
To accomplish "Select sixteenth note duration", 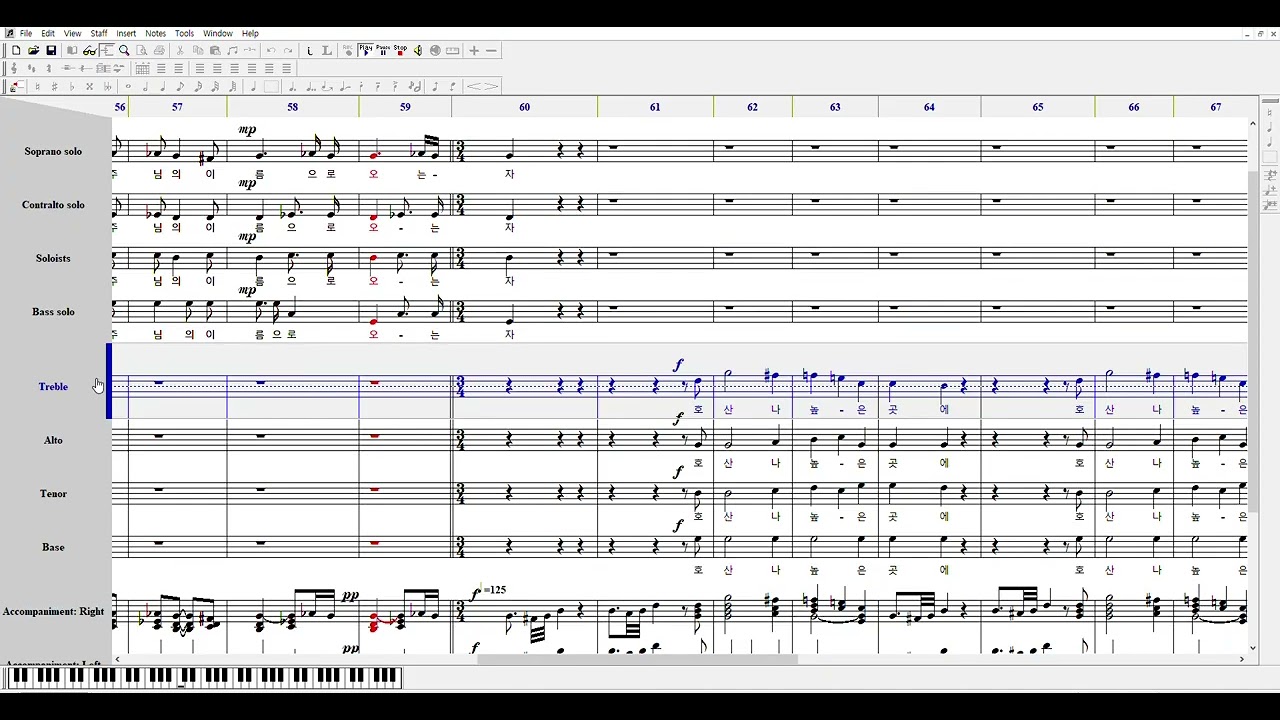I will coord(198,86).
